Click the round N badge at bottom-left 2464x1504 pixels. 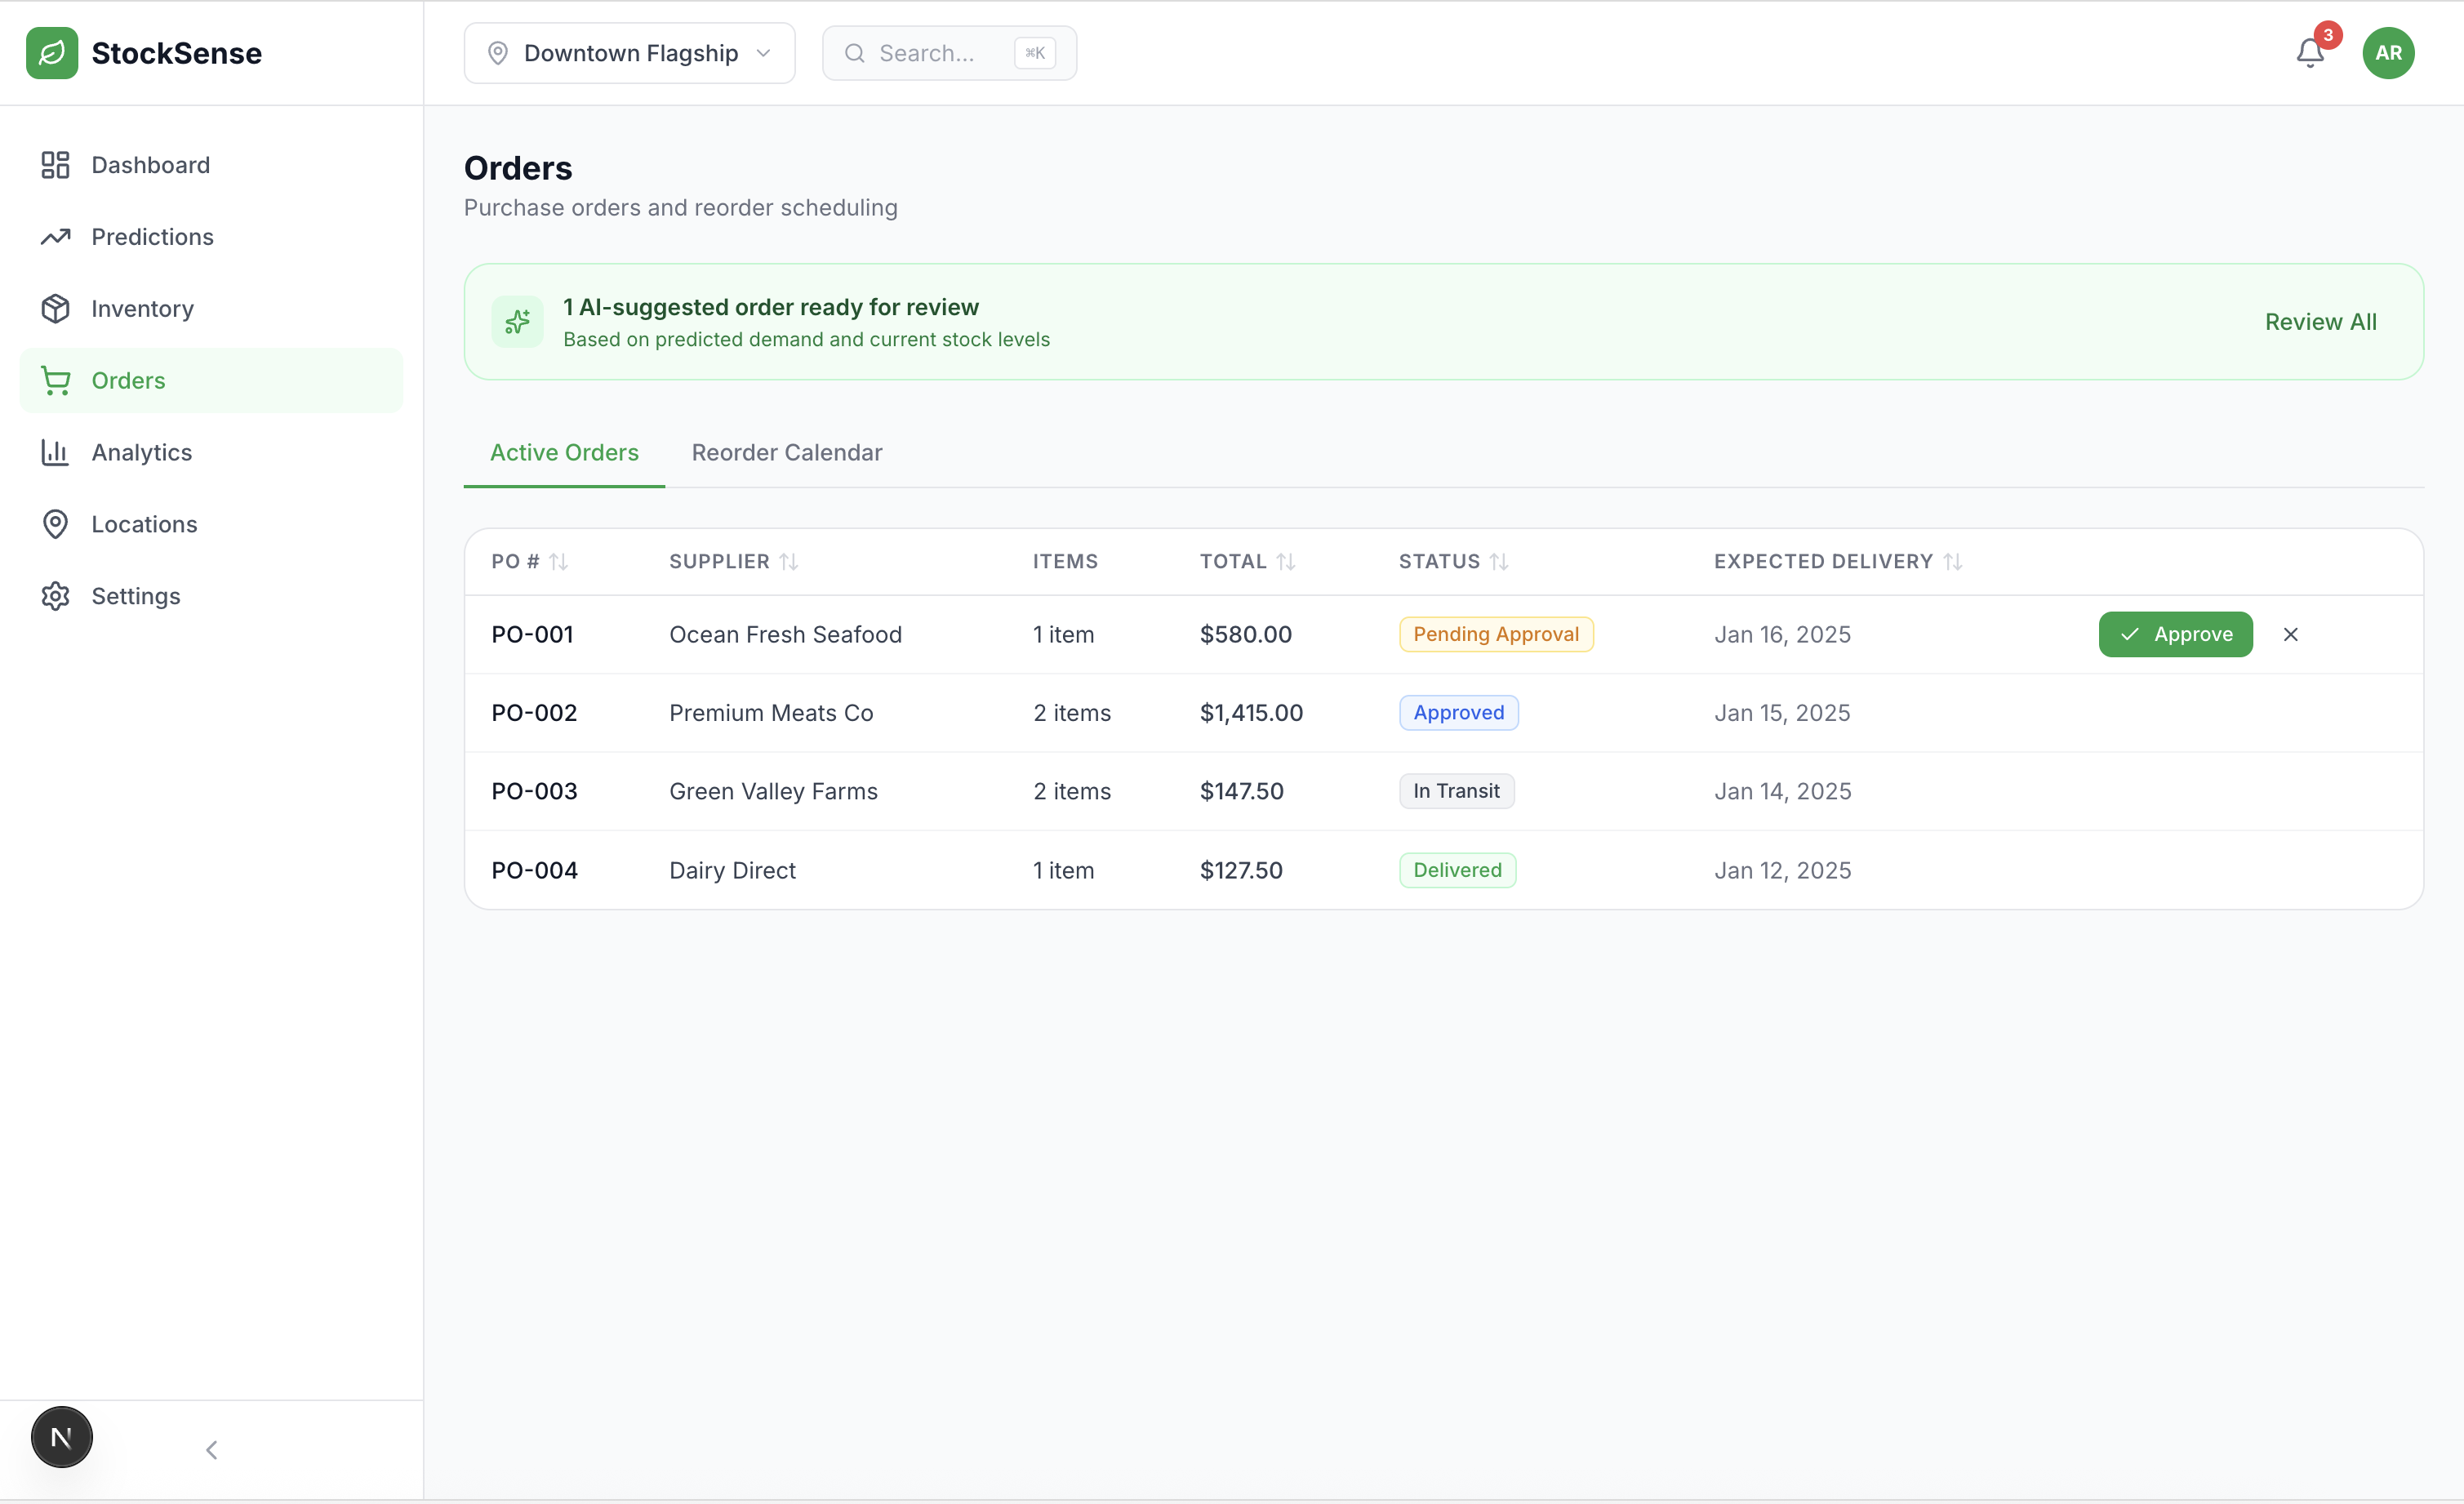61,1437
